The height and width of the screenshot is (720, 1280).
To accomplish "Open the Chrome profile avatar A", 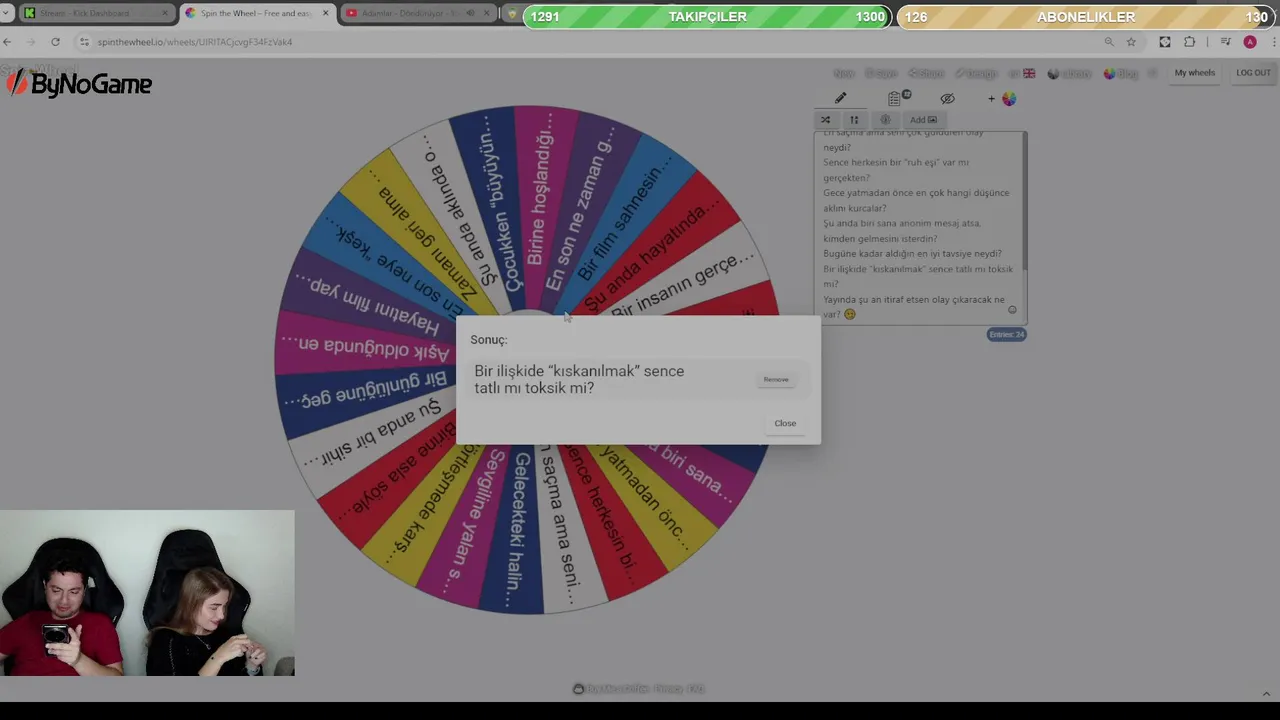I will 1250,42.
